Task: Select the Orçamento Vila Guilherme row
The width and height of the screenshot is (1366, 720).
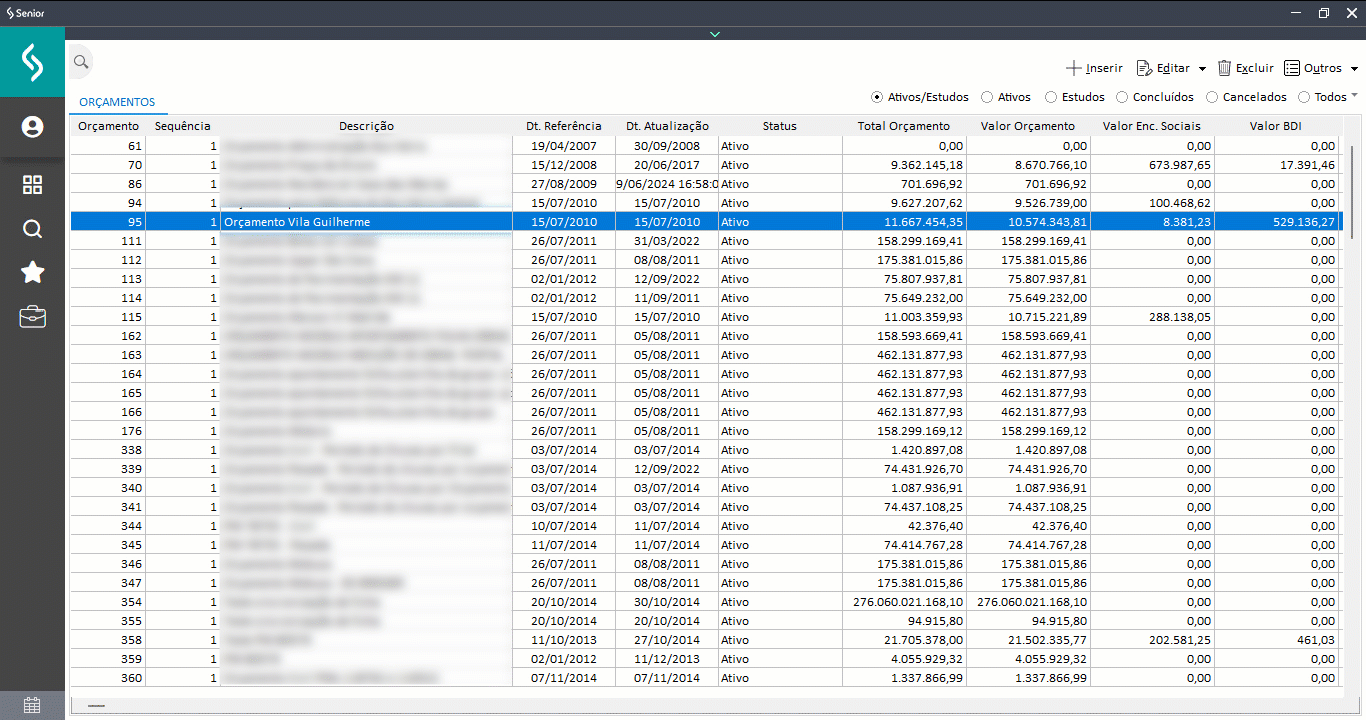Action: (x=365, y=222)
